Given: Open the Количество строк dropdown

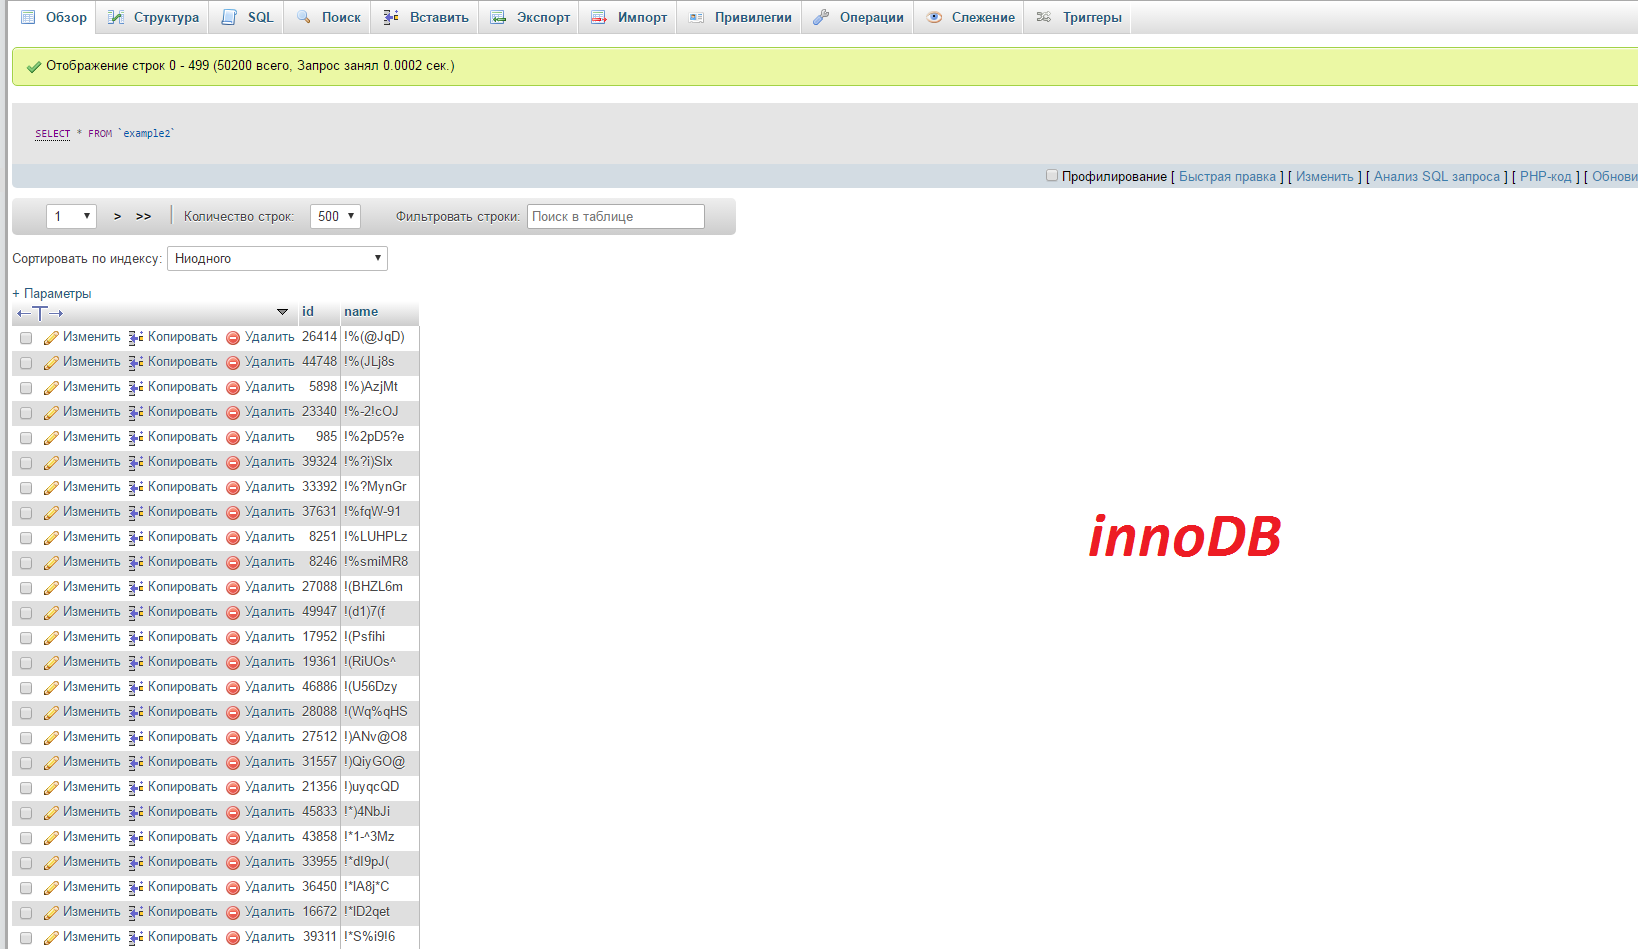Looking at the screenshot, I should point(335,216).
